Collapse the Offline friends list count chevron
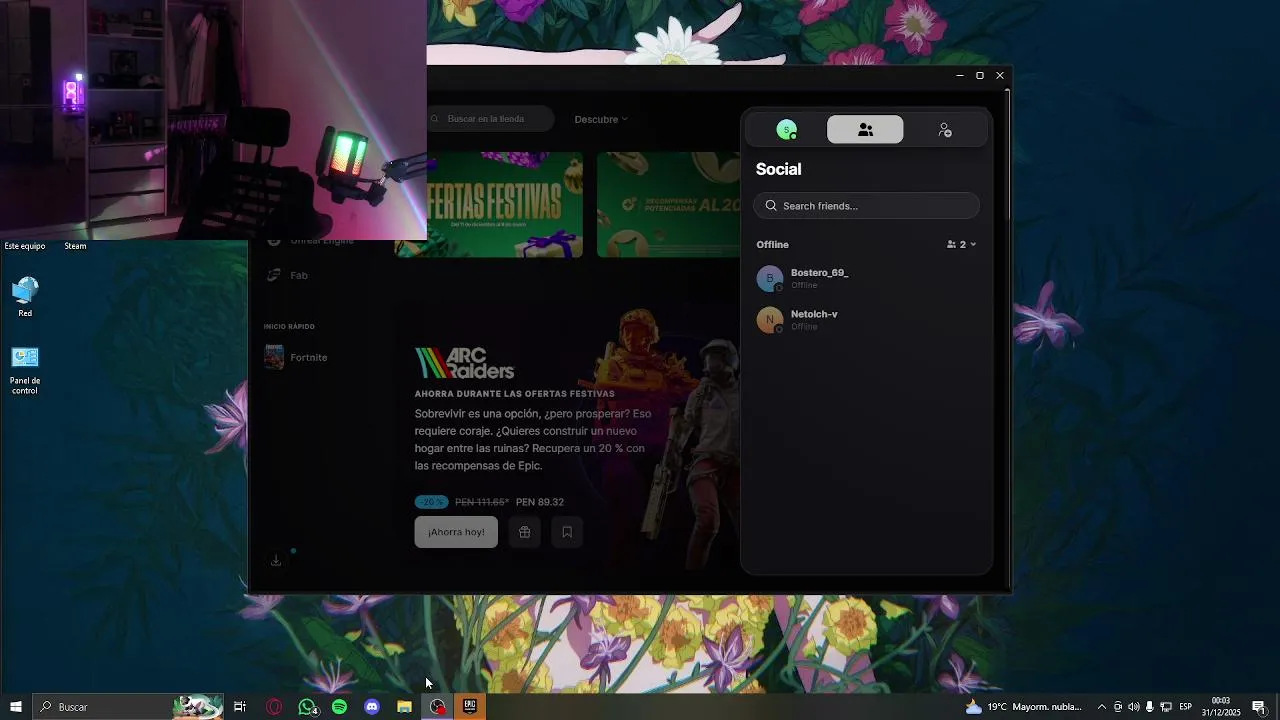Screen dimensions: 1280x720 coord(973,245)
